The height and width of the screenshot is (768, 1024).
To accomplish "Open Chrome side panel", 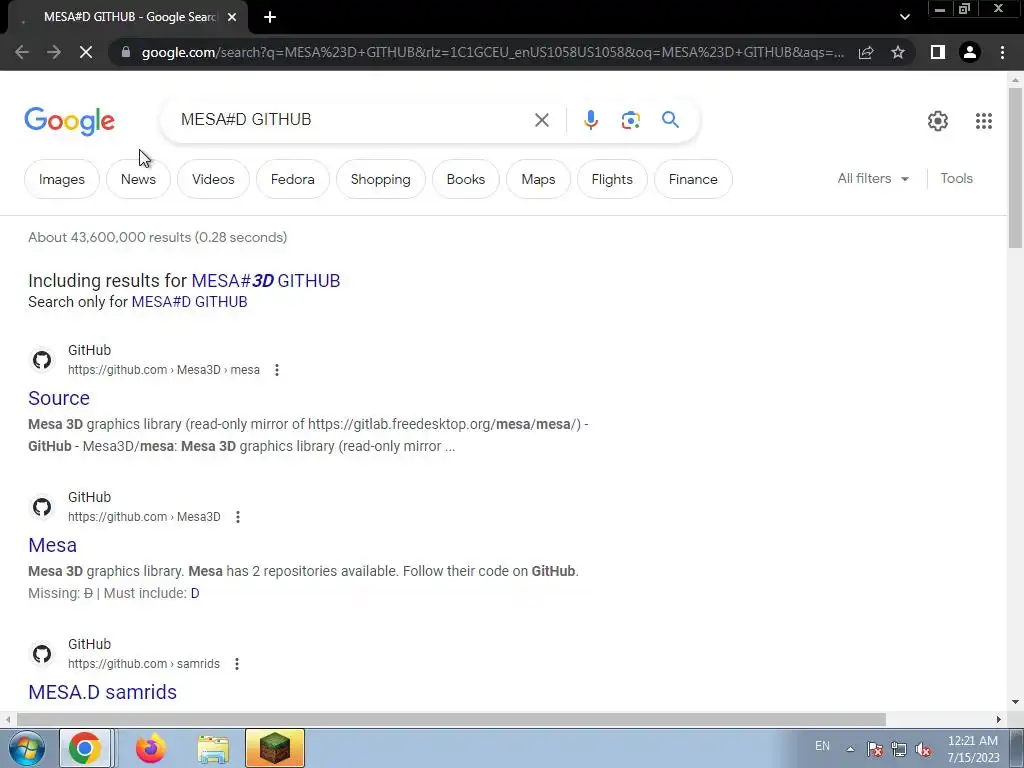I will [x=938, y=52].
